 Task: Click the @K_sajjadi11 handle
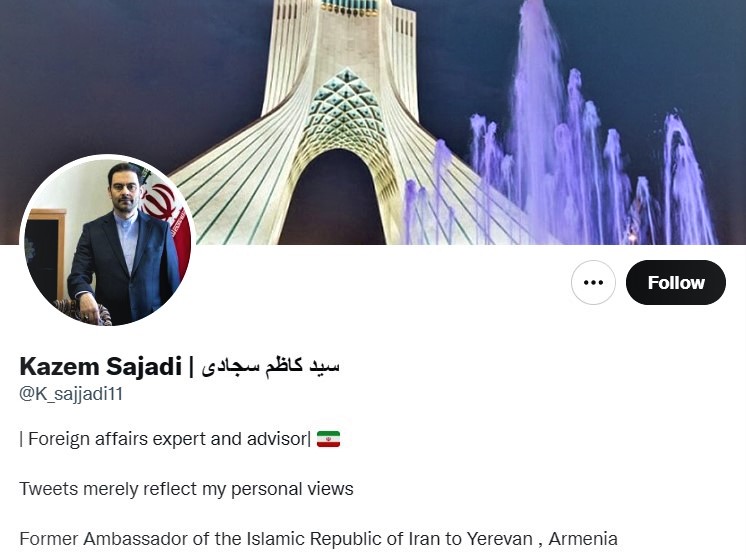71,394
